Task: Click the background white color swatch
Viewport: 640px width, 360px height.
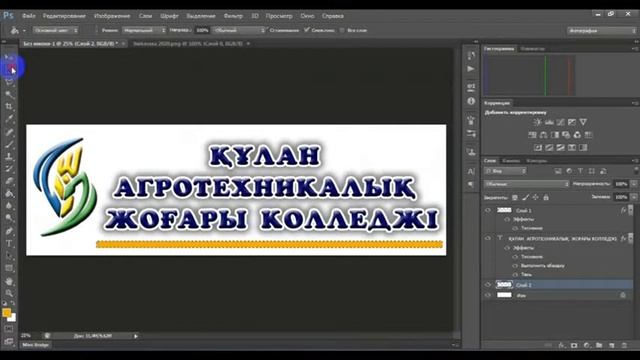Action: [13, 318]
